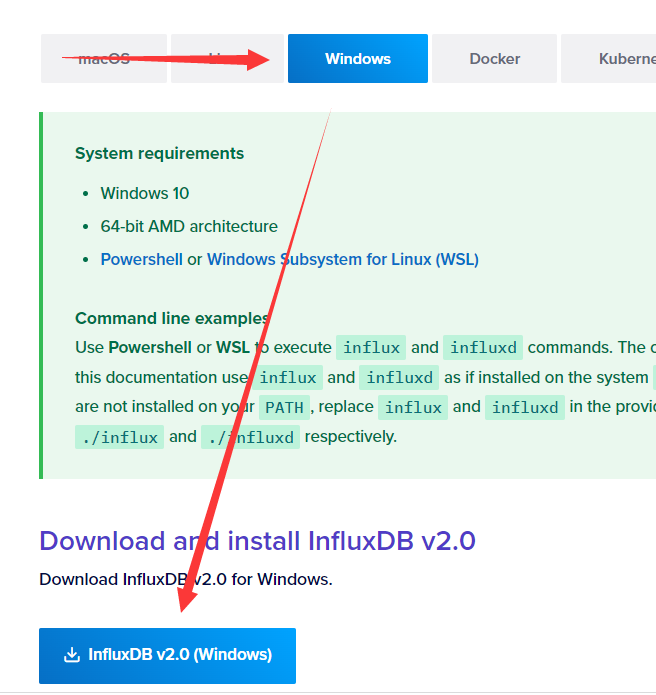This screenshot has height=695, width=656.
Task: Download InfluxDB v2.0 (Windows)
Action: 167,656
